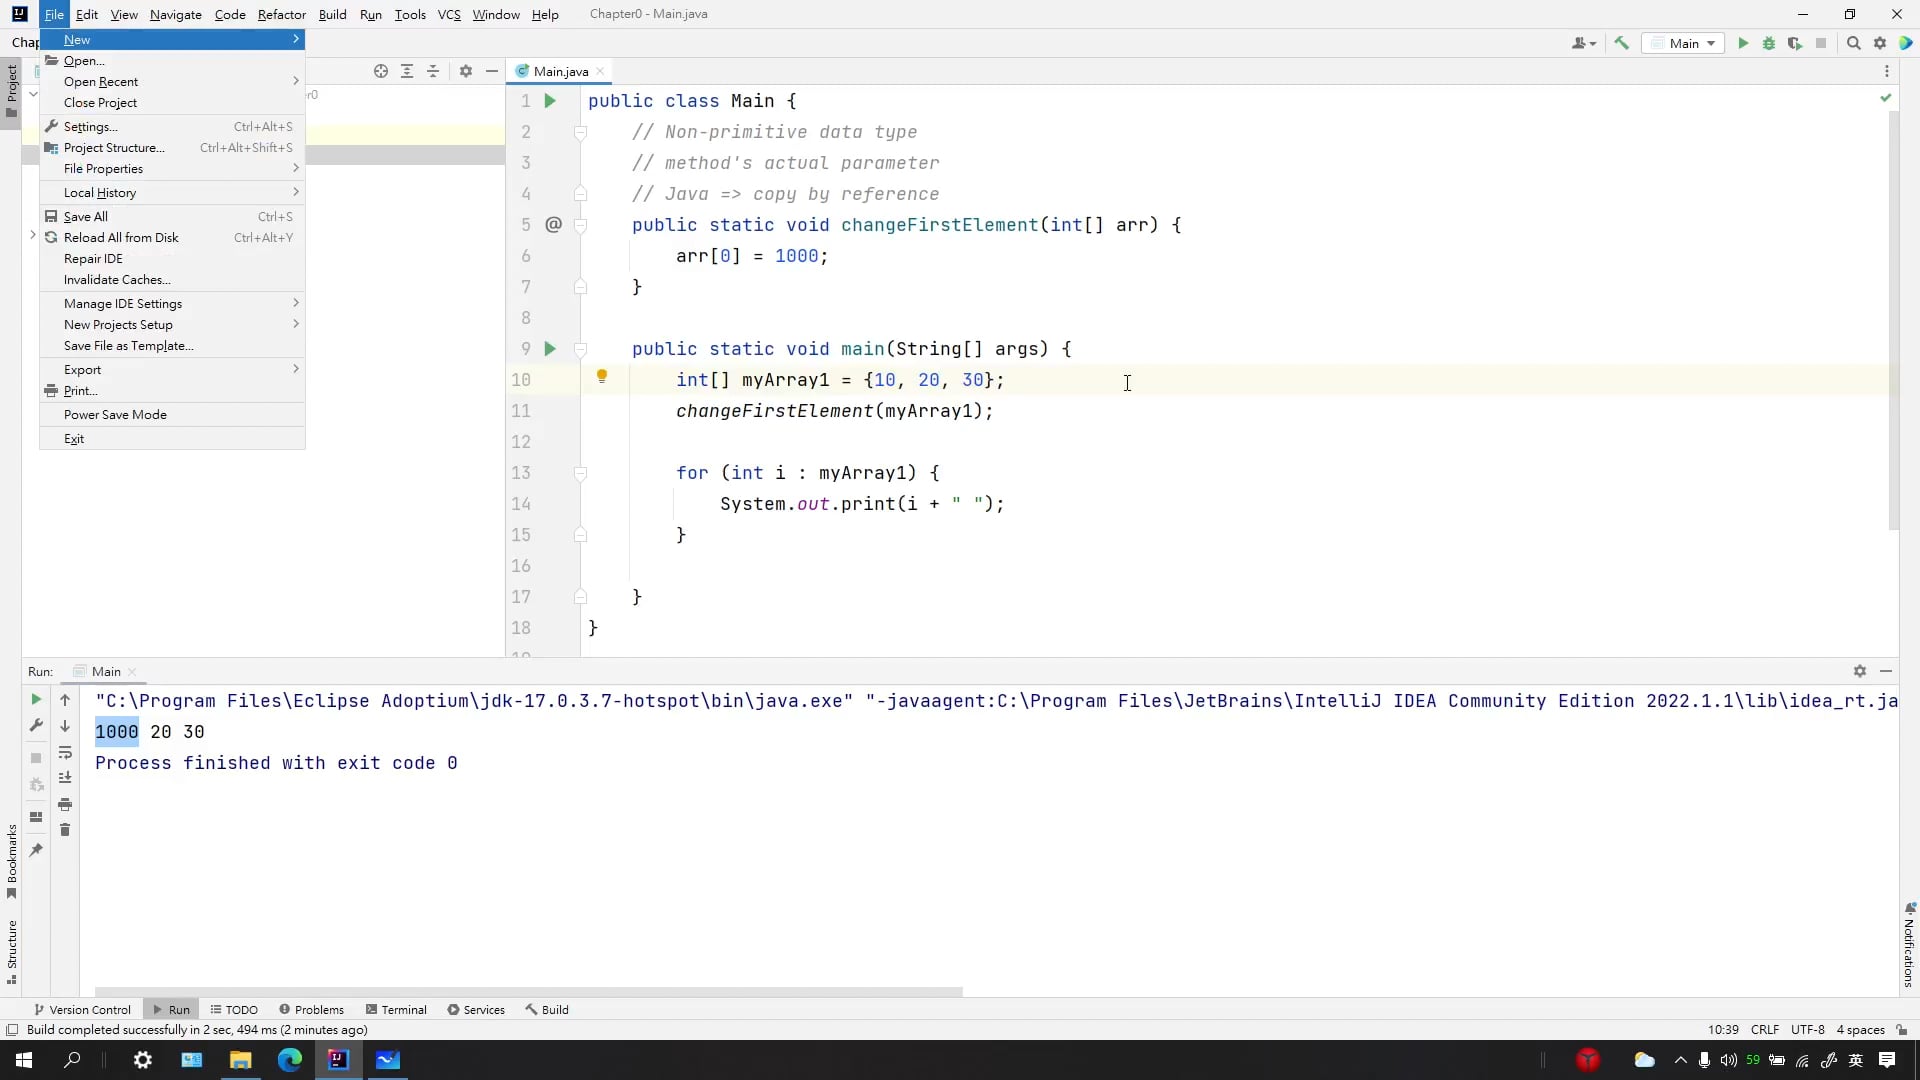This screenshot has width=1920, height=1080.
Task: Click the green Debug bug icon
Action: (1768, 43)
